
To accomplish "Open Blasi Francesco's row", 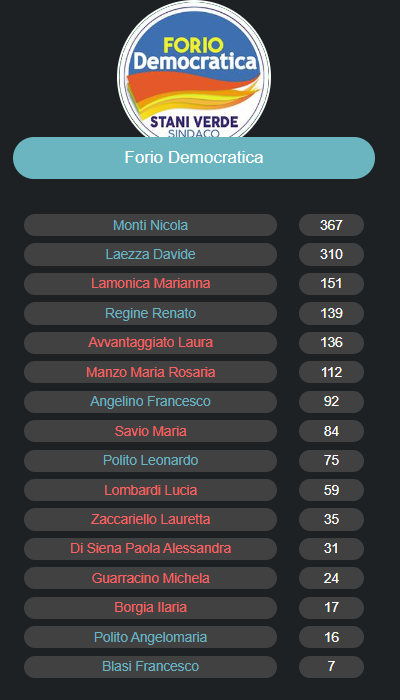I will [x=150, y=667].
